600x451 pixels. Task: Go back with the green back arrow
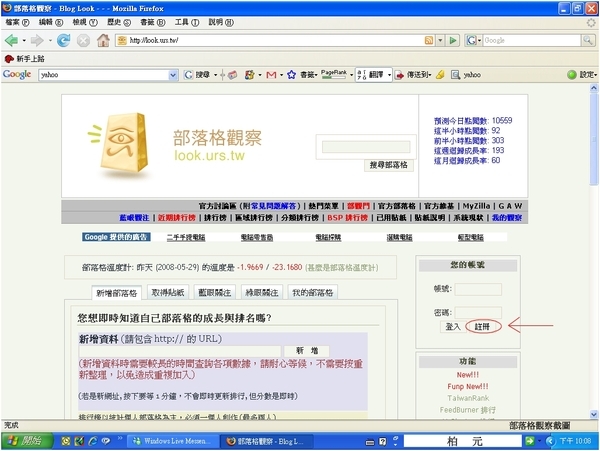click(11, 40)
